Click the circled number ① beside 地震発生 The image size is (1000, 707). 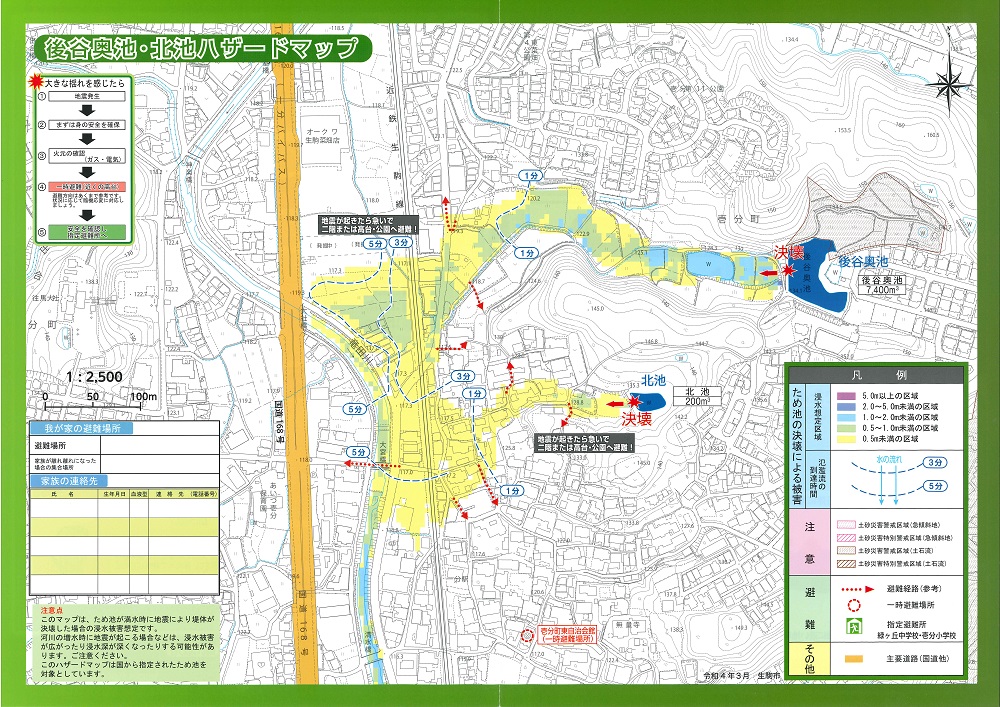point(42,97)
